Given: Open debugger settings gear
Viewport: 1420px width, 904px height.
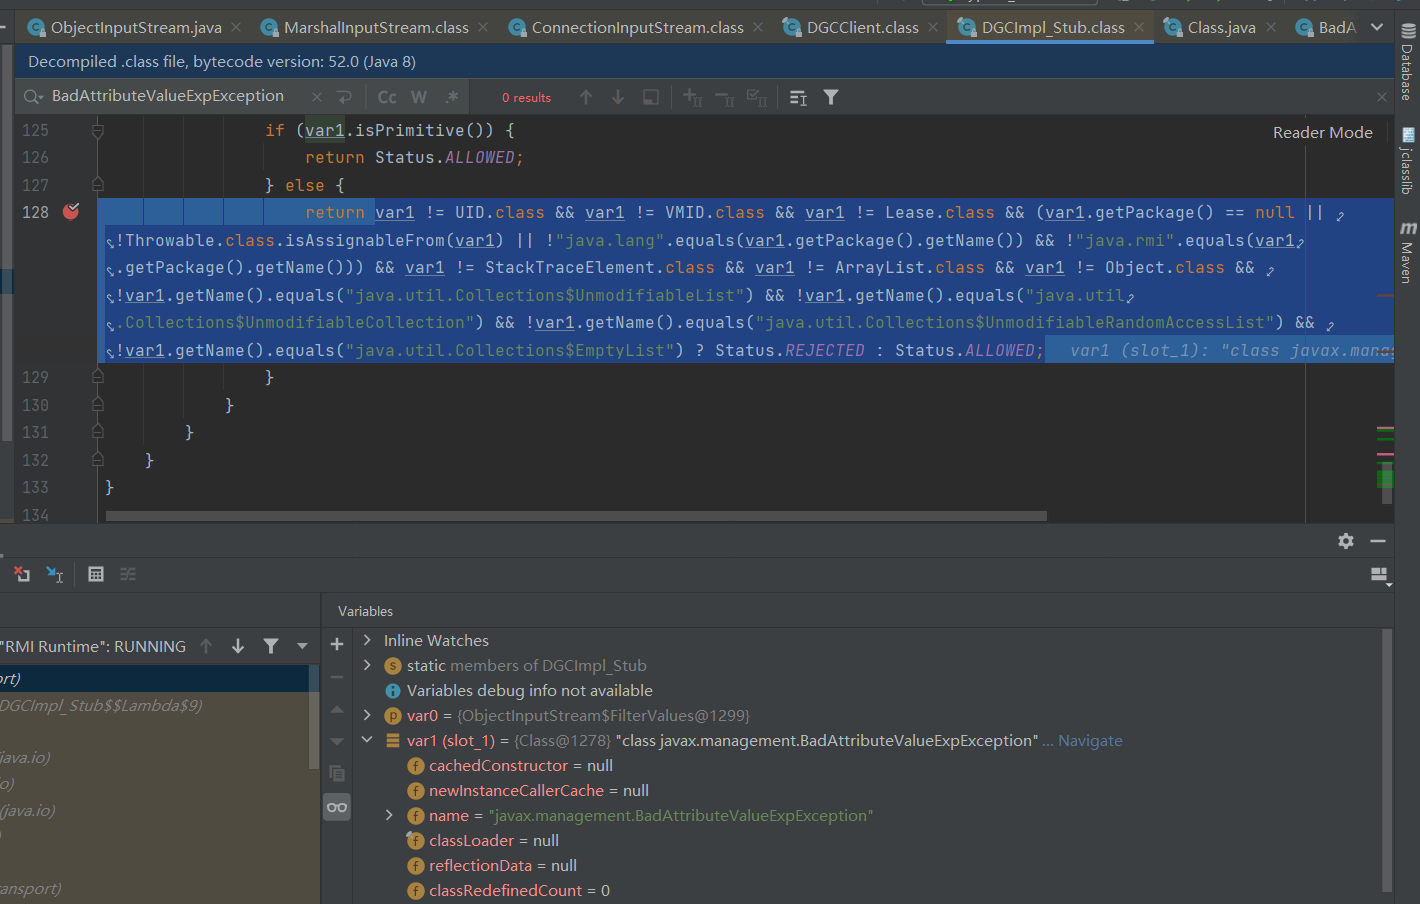Looking at the screenshot, I should point(1346,541).
